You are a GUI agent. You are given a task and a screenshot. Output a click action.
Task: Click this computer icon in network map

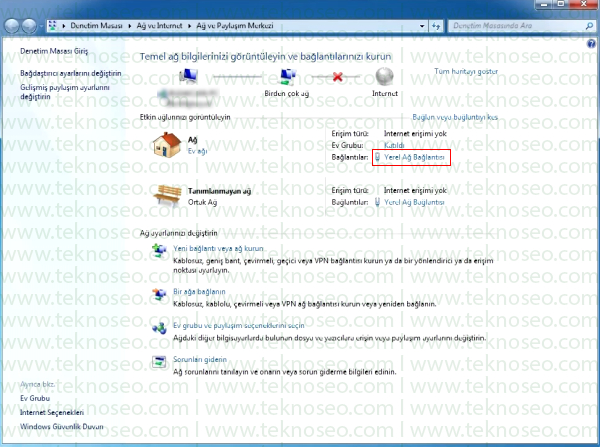[188, 76]
